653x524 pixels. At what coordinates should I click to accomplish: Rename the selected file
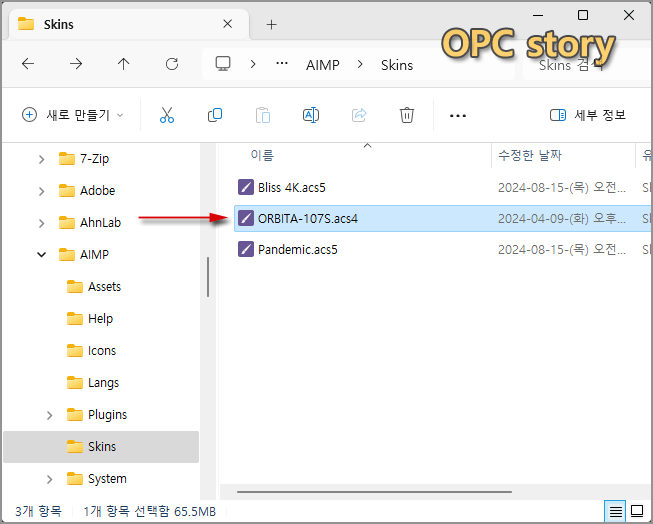(311, 115)
